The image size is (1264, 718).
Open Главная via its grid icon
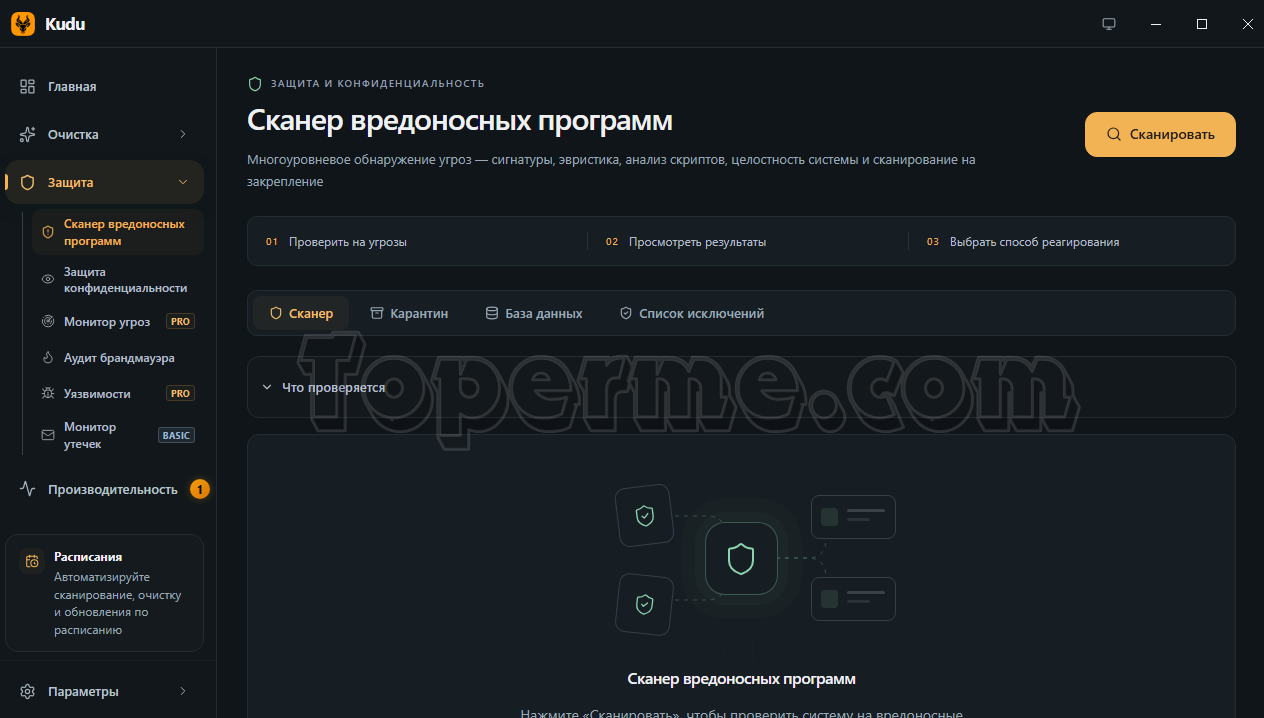pyautogui.click(x=28, y=86)
